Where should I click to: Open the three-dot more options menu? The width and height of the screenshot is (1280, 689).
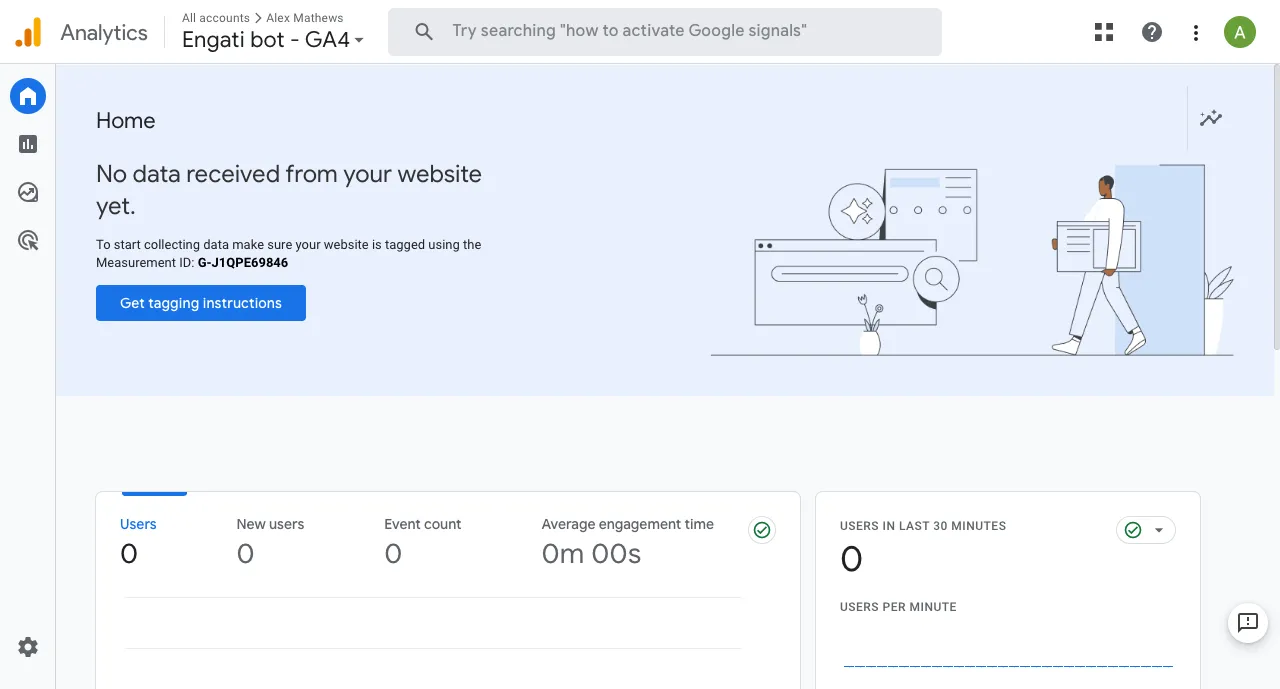click(1196, 32)
